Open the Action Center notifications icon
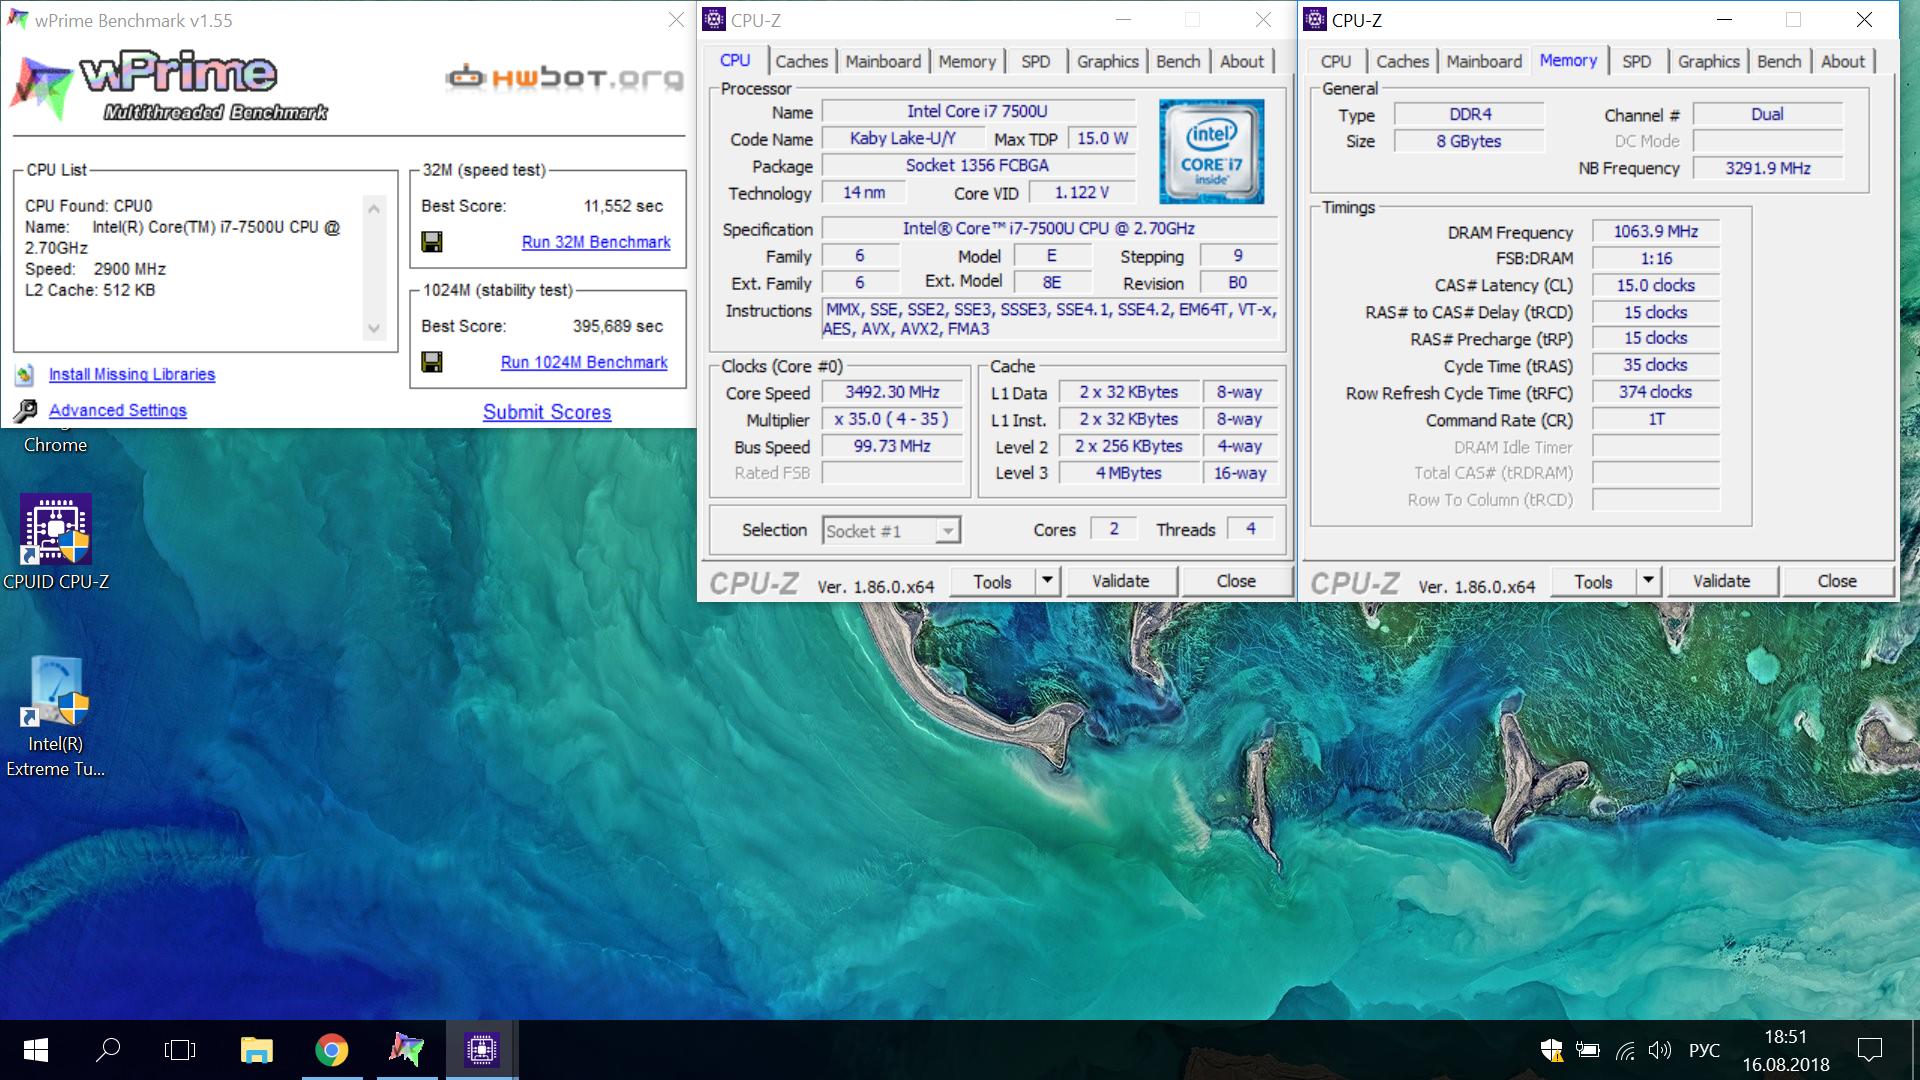 (x=1869, y=1050)
